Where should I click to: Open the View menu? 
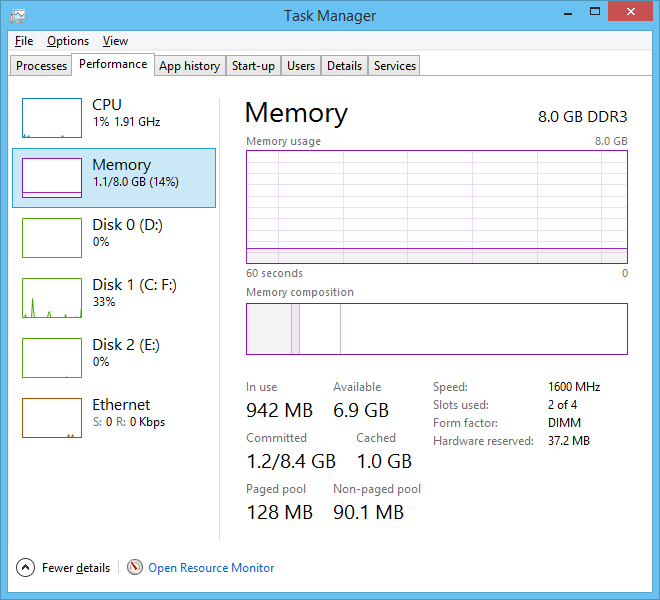115,41
